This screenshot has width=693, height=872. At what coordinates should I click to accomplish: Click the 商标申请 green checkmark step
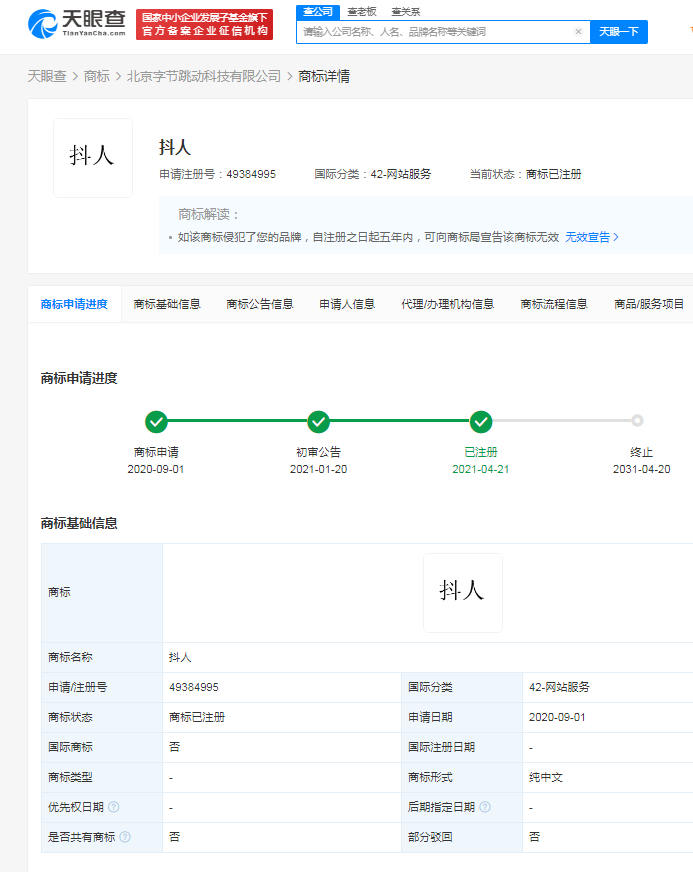click(156, 422)
